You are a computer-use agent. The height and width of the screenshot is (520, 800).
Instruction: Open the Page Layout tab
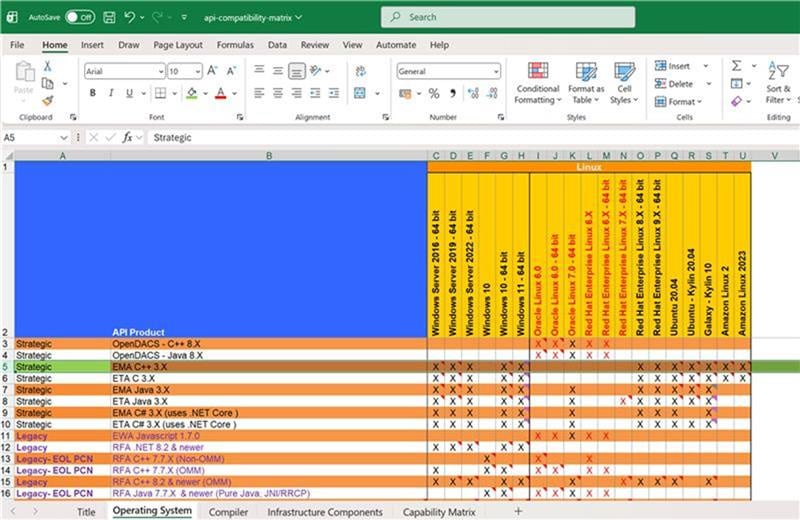[178, 45]
